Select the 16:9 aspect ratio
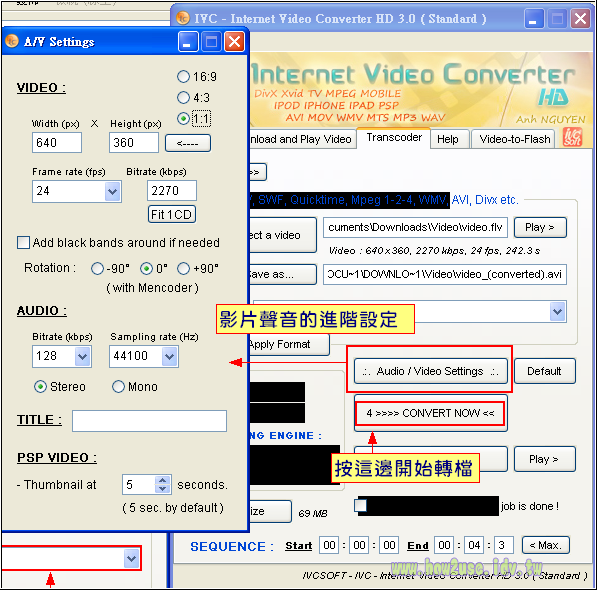597x590 pixels. [183, 77]
